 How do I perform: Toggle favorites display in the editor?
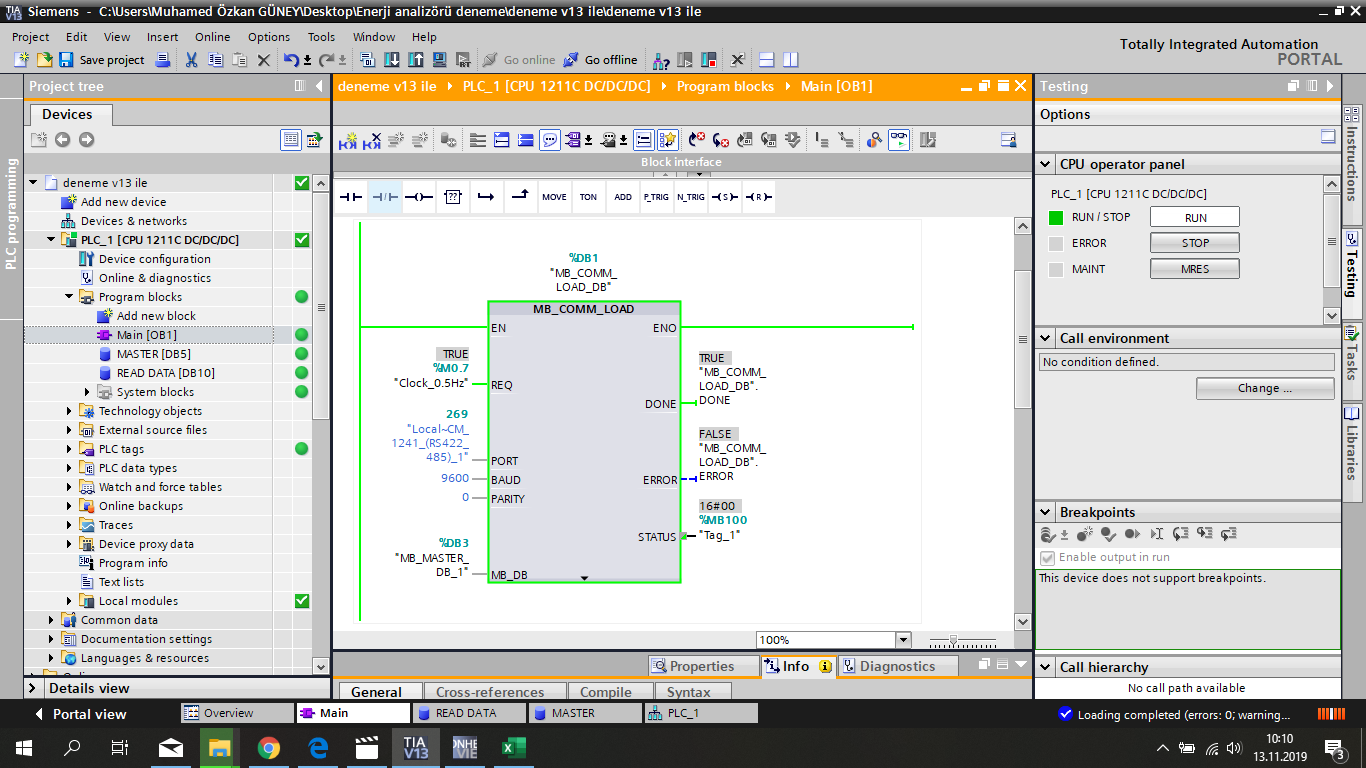tap(668, 140)
